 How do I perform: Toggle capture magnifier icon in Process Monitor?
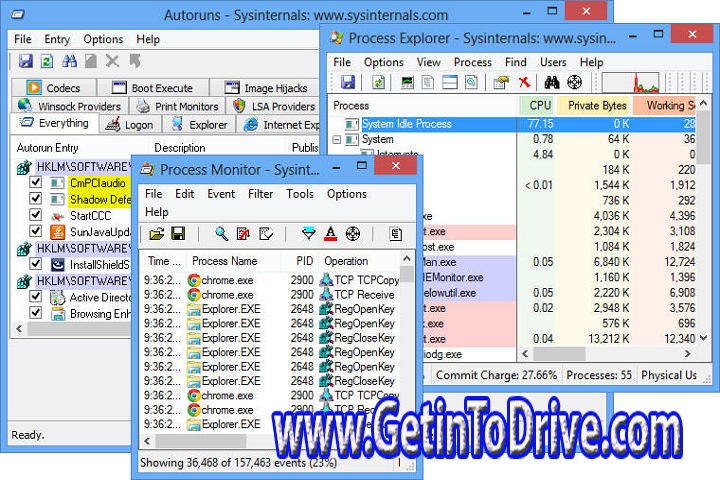point(221,234)
